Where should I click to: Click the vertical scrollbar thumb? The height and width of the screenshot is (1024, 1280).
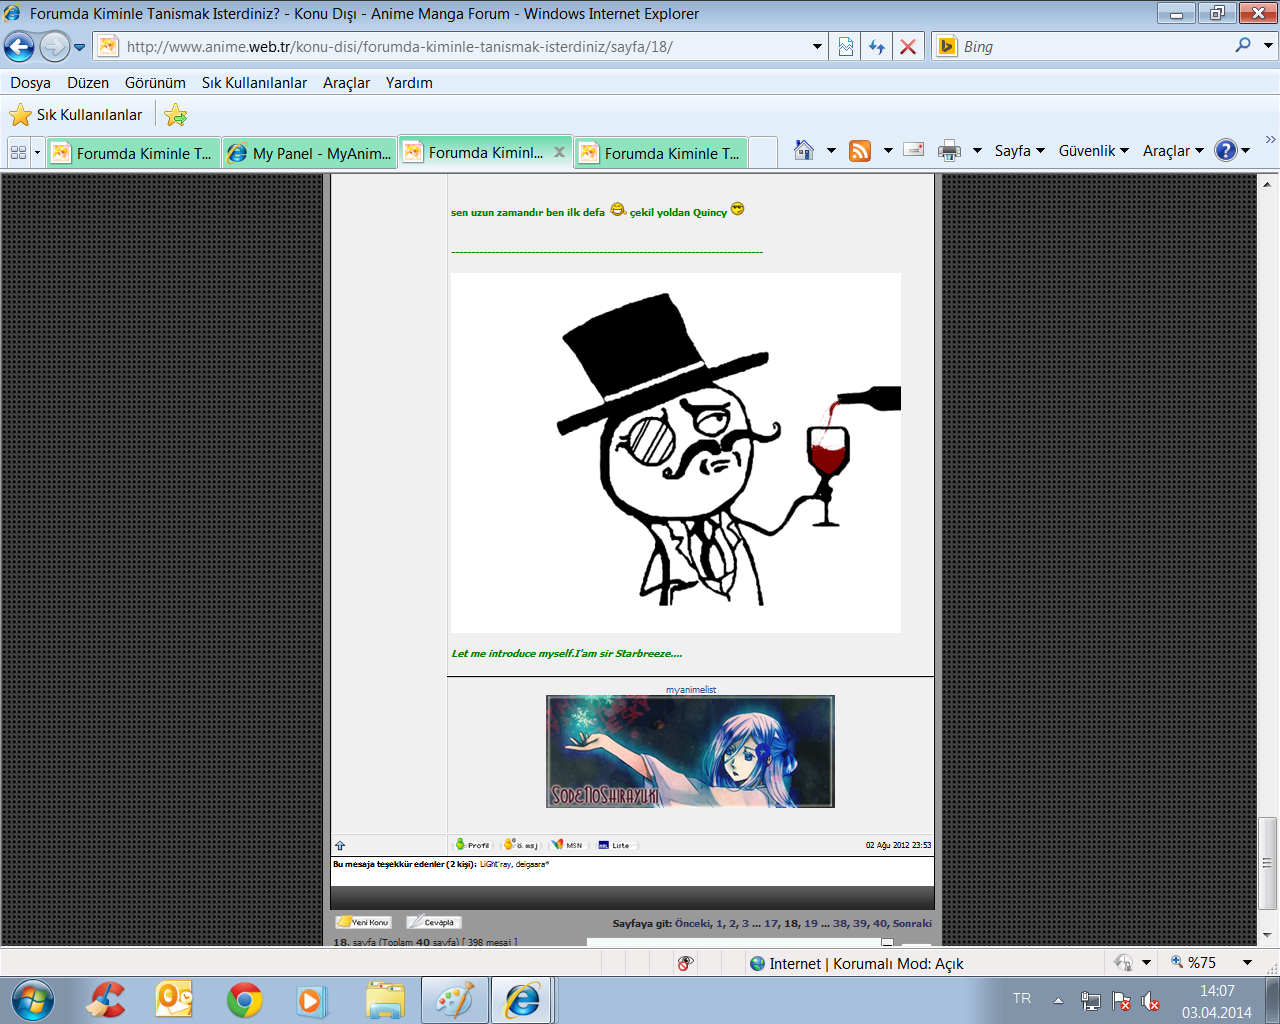click(x=1268, y=862)
